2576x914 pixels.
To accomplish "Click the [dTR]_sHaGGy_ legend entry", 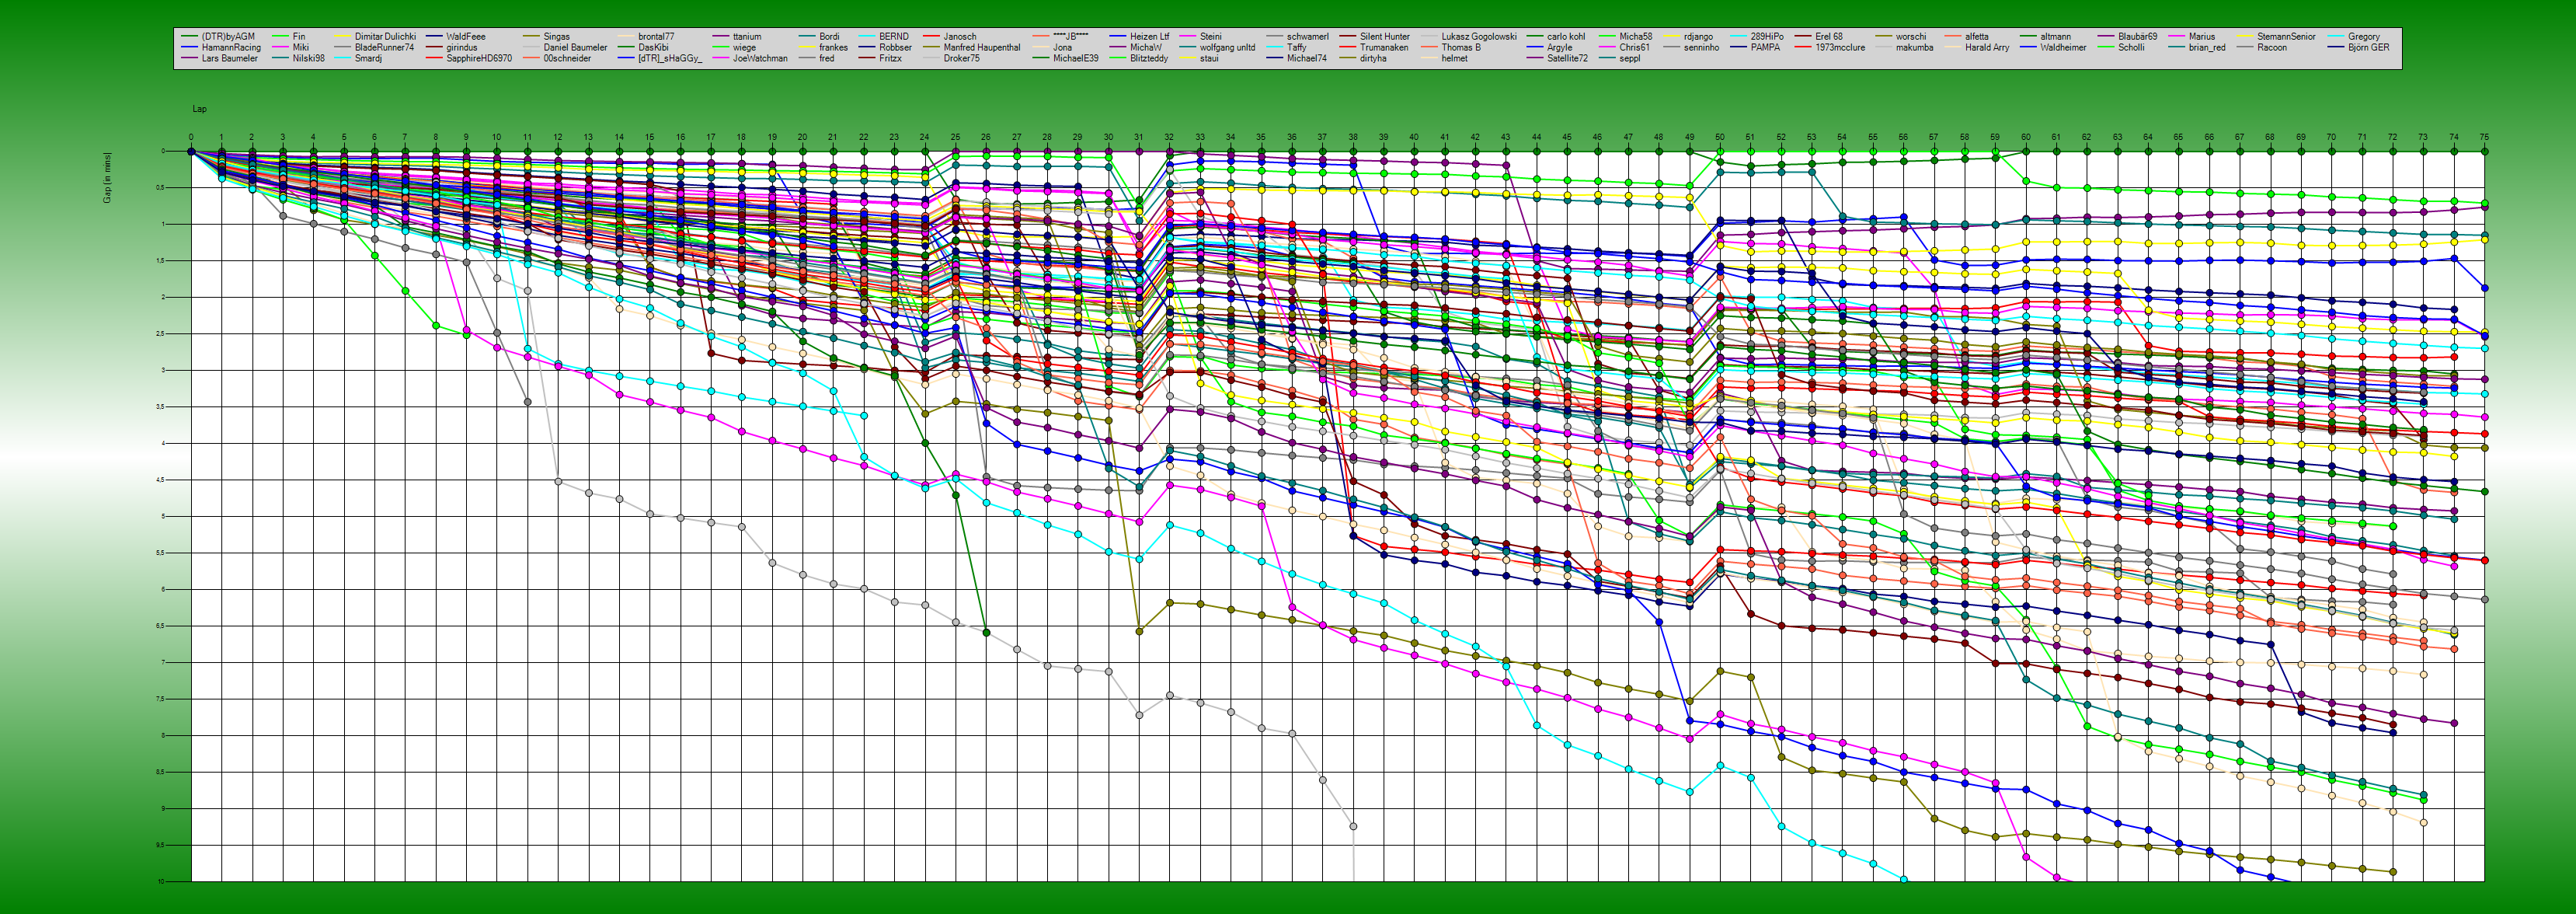I will coord(670,58).
